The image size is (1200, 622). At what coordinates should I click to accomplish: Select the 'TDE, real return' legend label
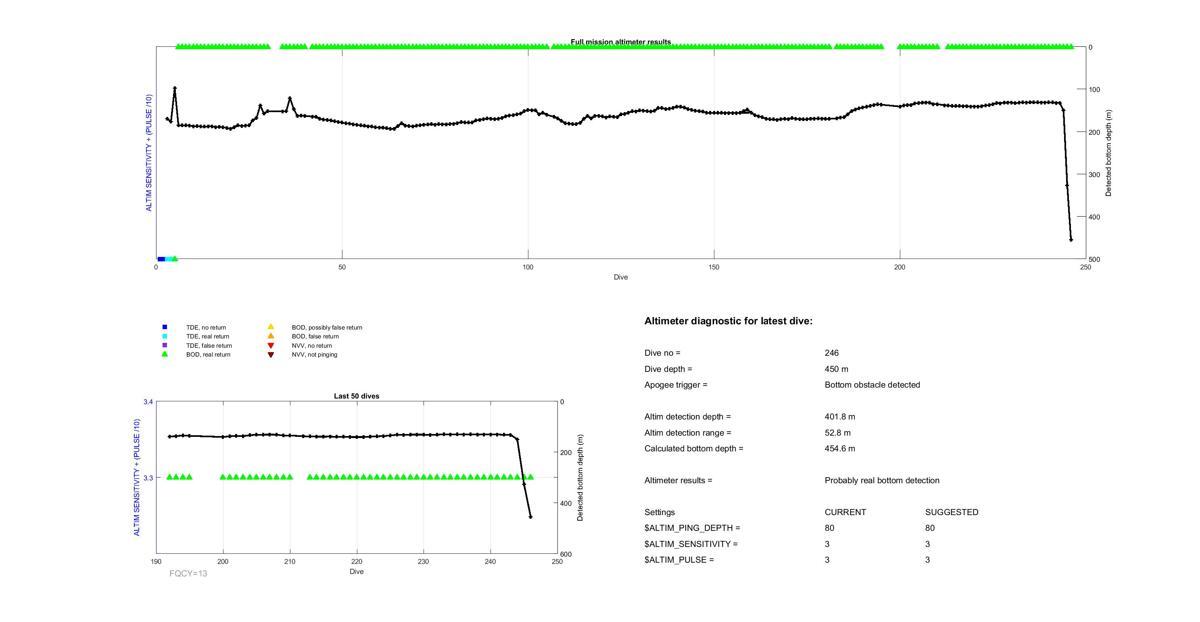tap(208, 336)
